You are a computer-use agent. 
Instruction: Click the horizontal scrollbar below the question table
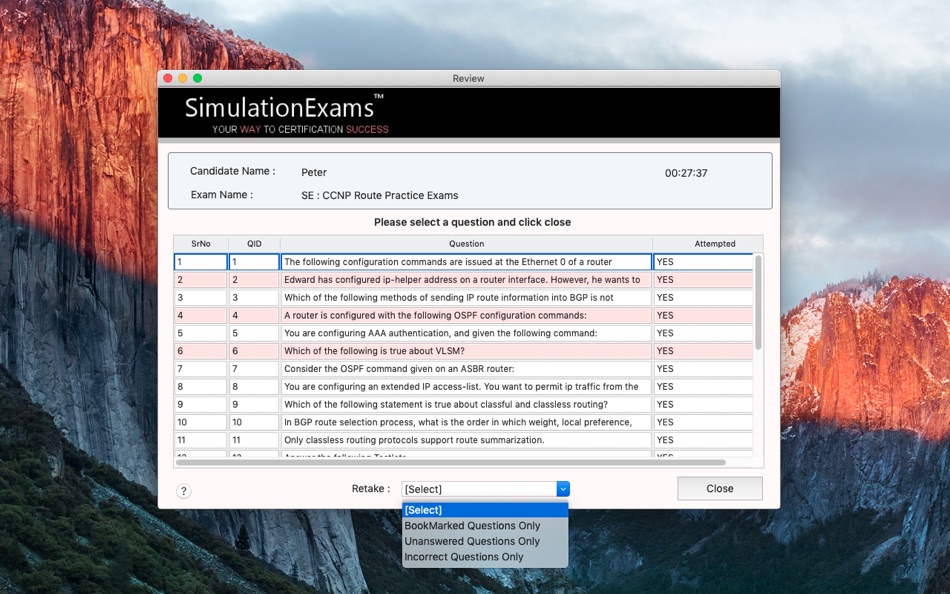click(451, 462)
